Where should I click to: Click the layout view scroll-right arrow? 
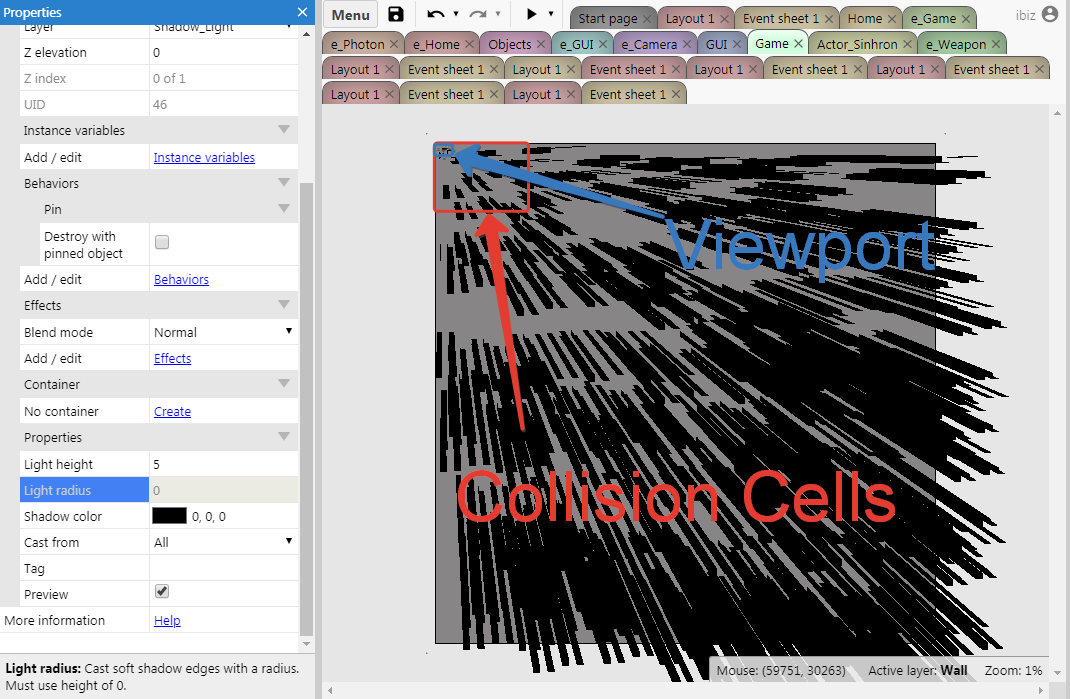(x=1042, y=691)
